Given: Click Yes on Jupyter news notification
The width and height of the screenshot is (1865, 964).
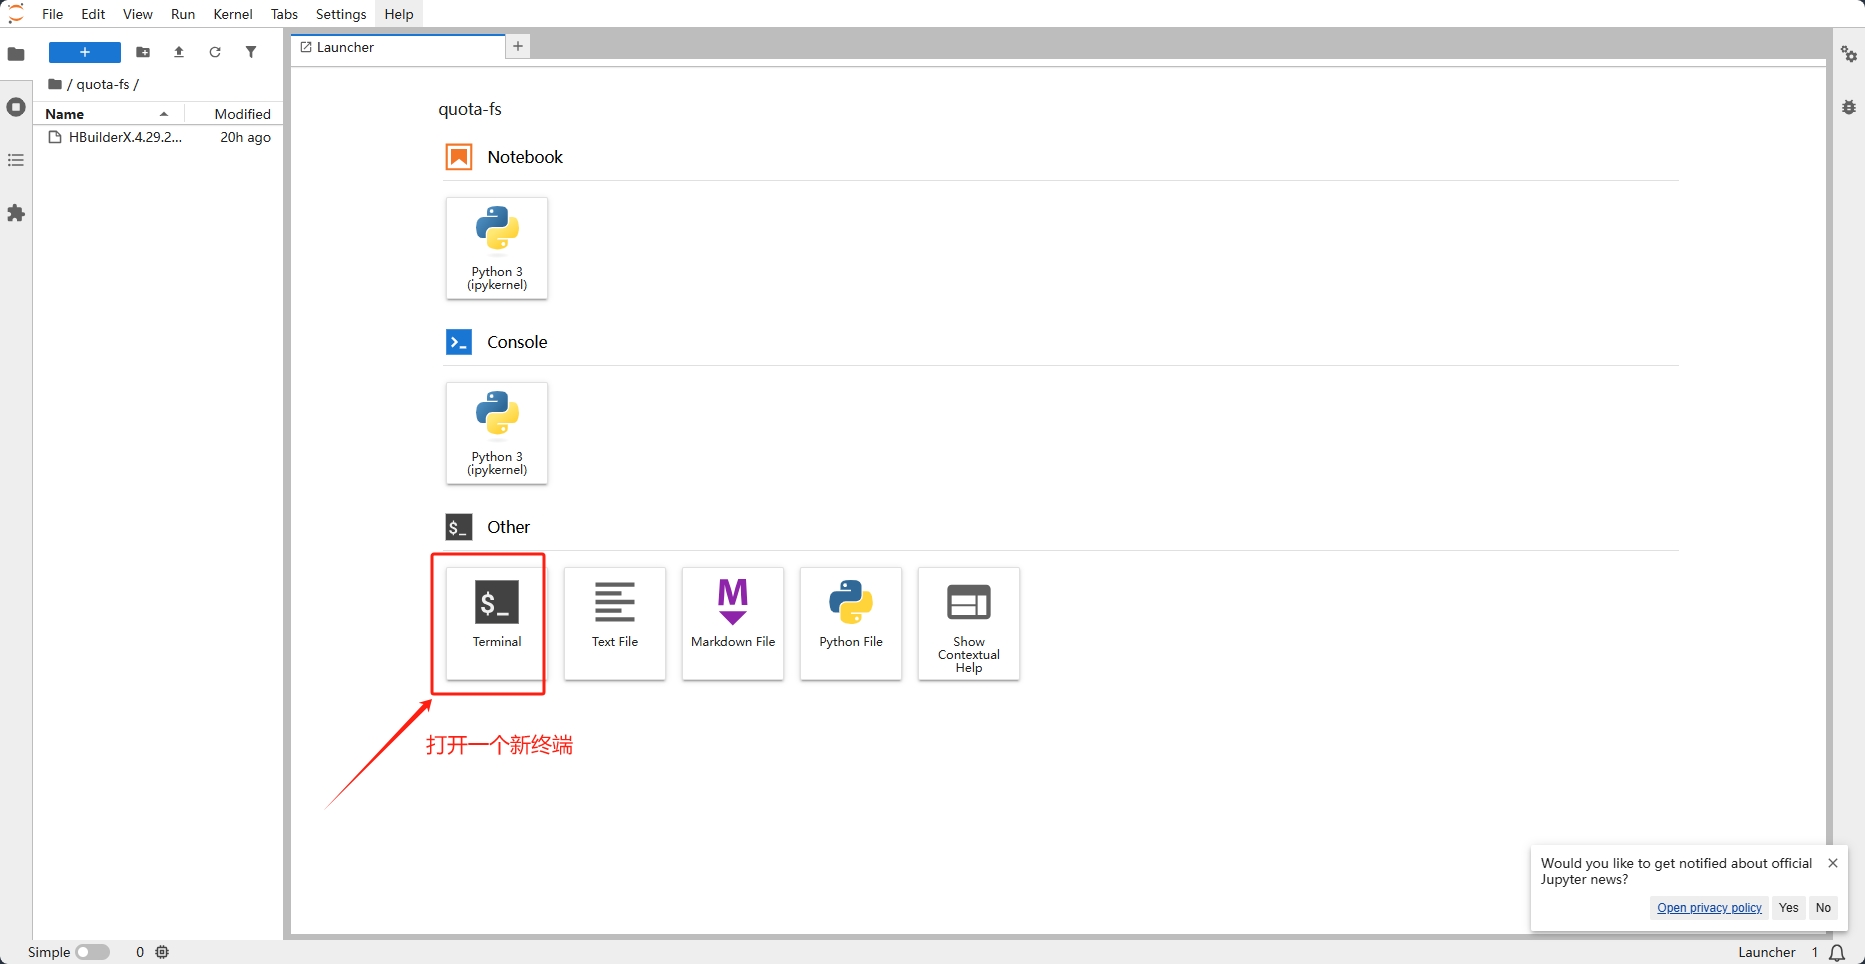Looking at the screenshot, I should click(x=1789, y=908).
